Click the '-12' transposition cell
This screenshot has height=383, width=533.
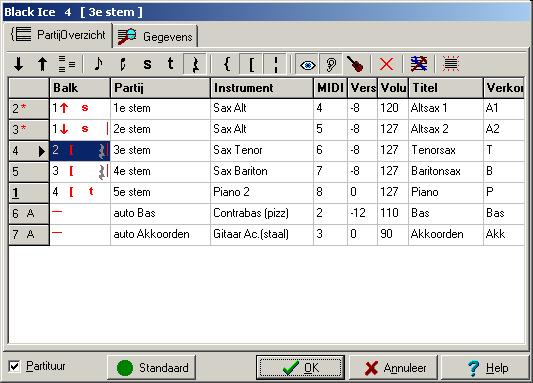pyautogui.click(x=363, y=213)
